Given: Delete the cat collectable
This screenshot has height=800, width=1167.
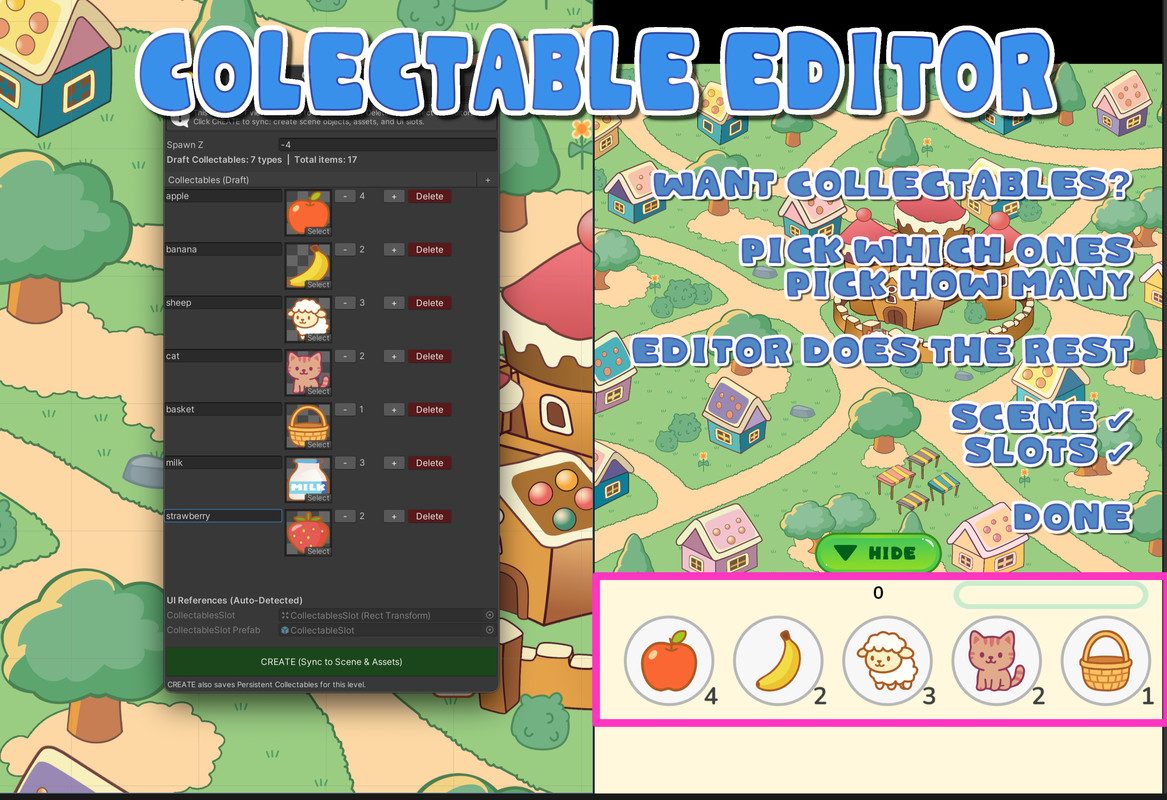Looking at the screenshot, I should pyautogui.click(x=429, y=356).
